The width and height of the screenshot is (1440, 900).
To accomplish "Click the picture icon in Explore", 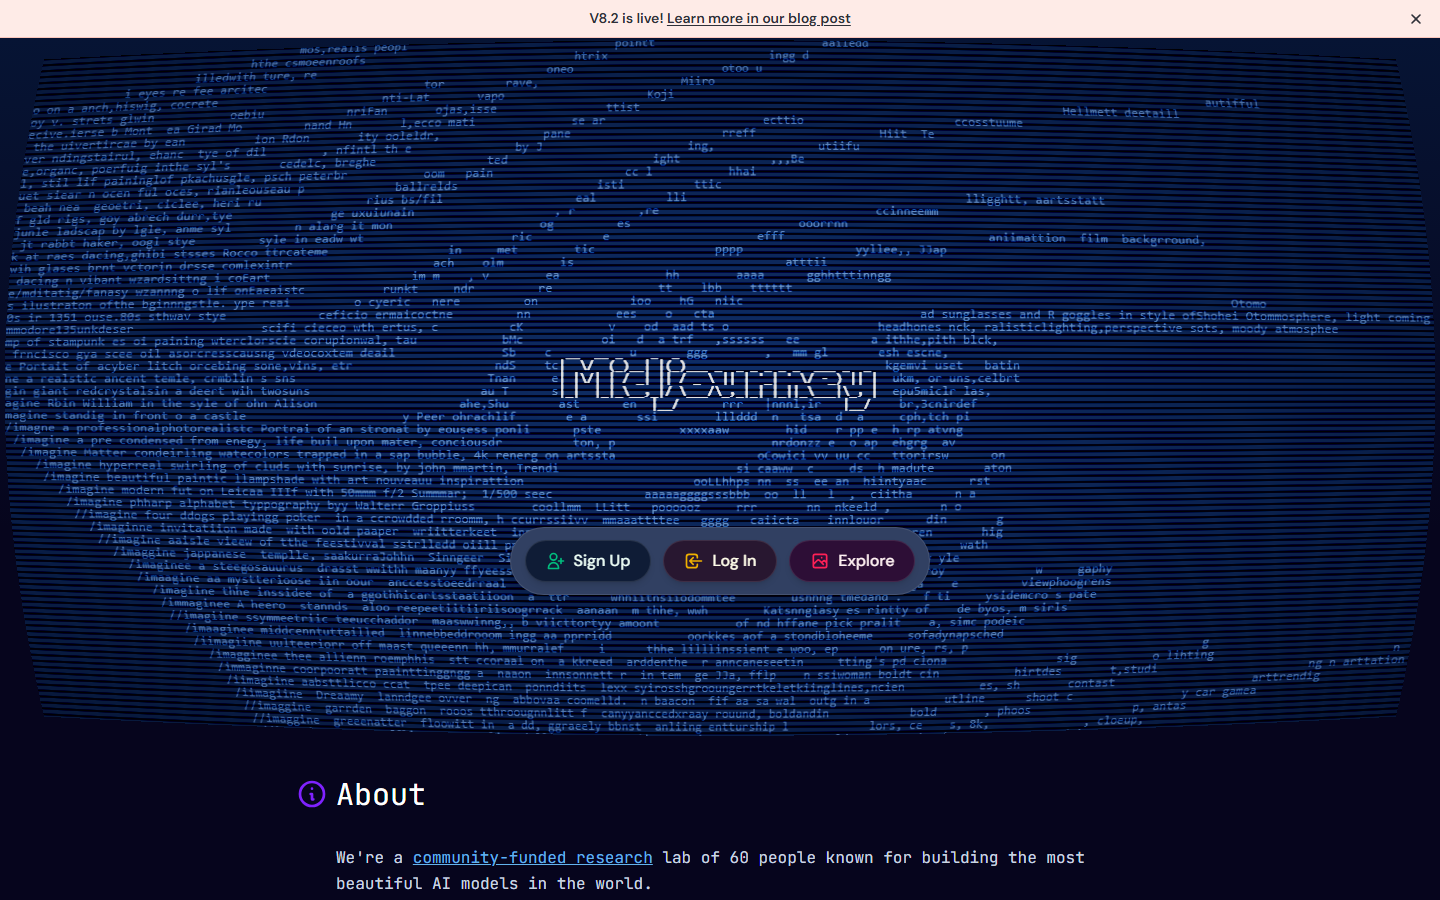I will click(x=820, y=561).
